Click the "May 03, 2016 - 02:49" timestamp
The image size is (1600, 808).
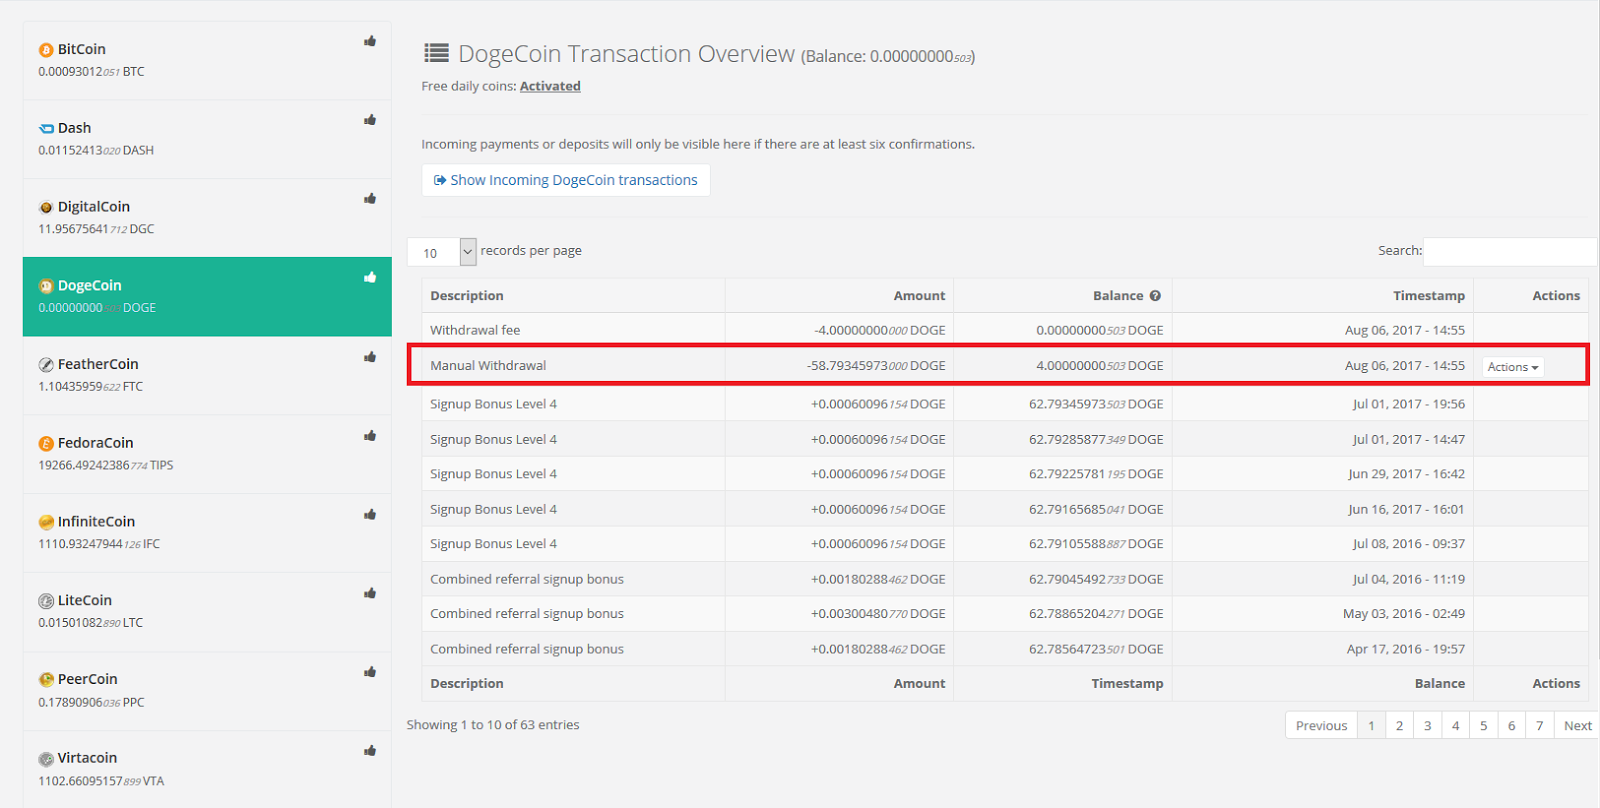(1404, 614)
